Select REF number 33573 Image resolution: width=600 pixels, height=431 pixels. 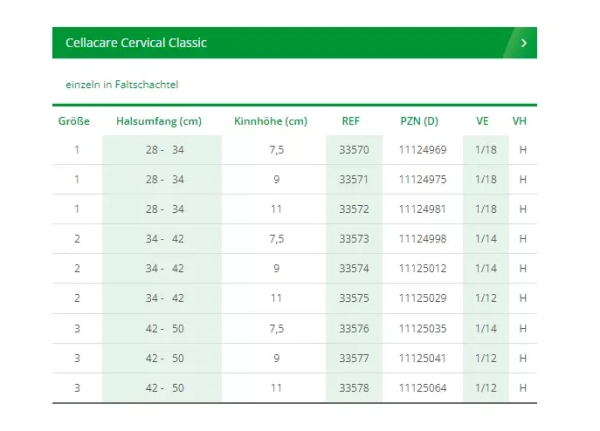point(354,239)
